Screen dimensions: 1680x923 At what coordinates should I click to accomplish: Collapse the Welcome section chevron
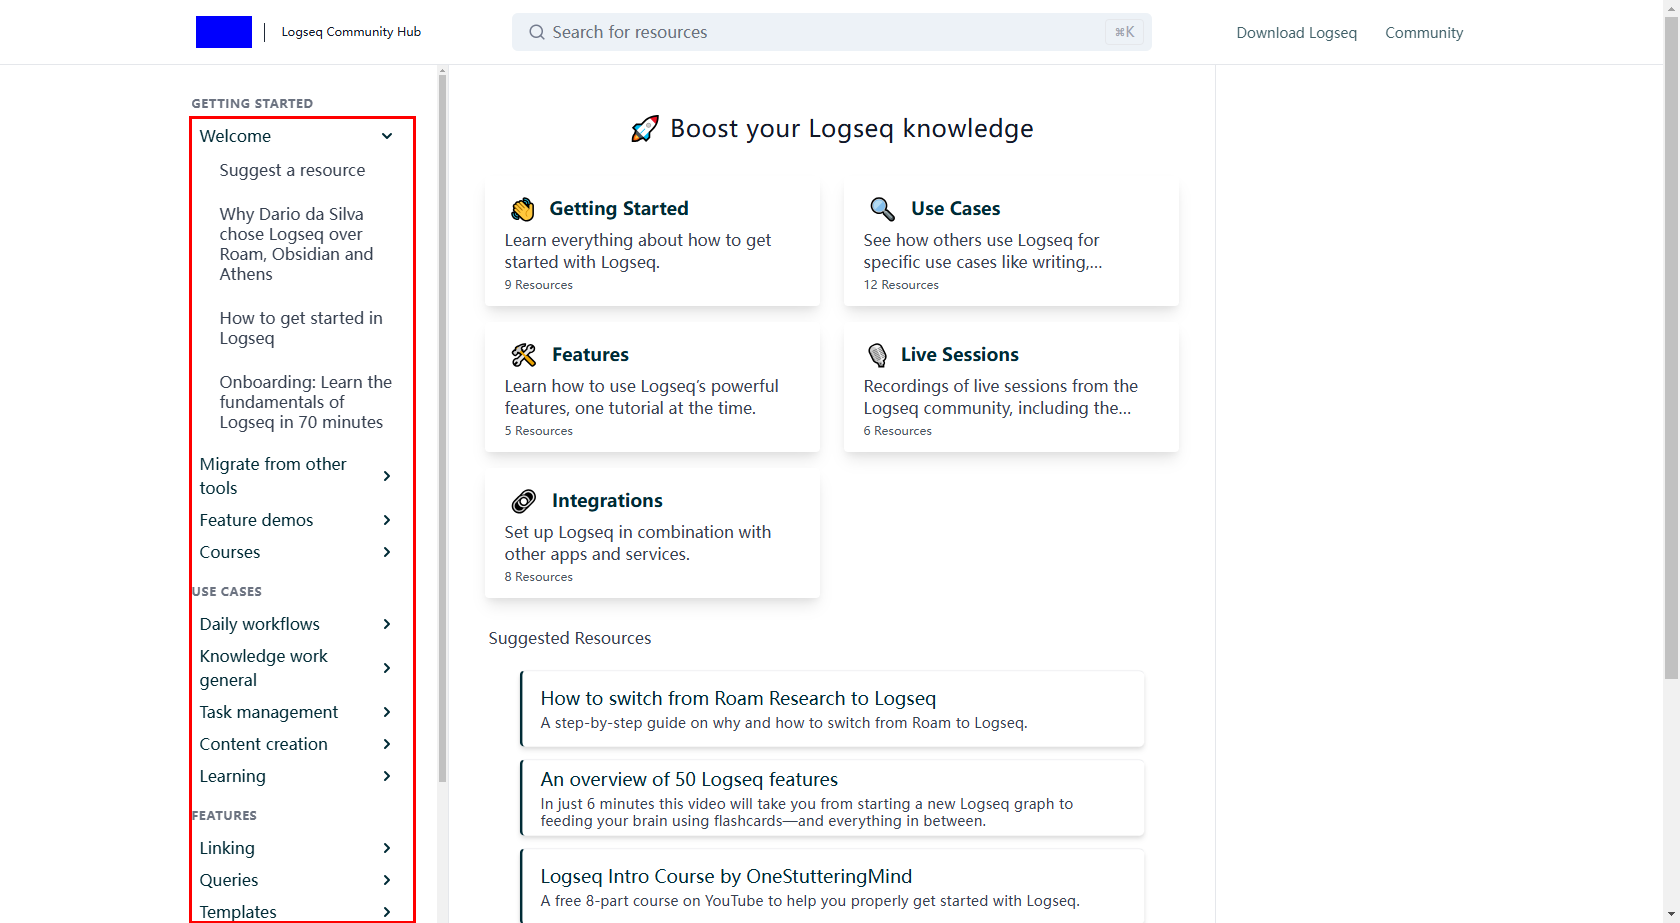click(x=387, y=136)
